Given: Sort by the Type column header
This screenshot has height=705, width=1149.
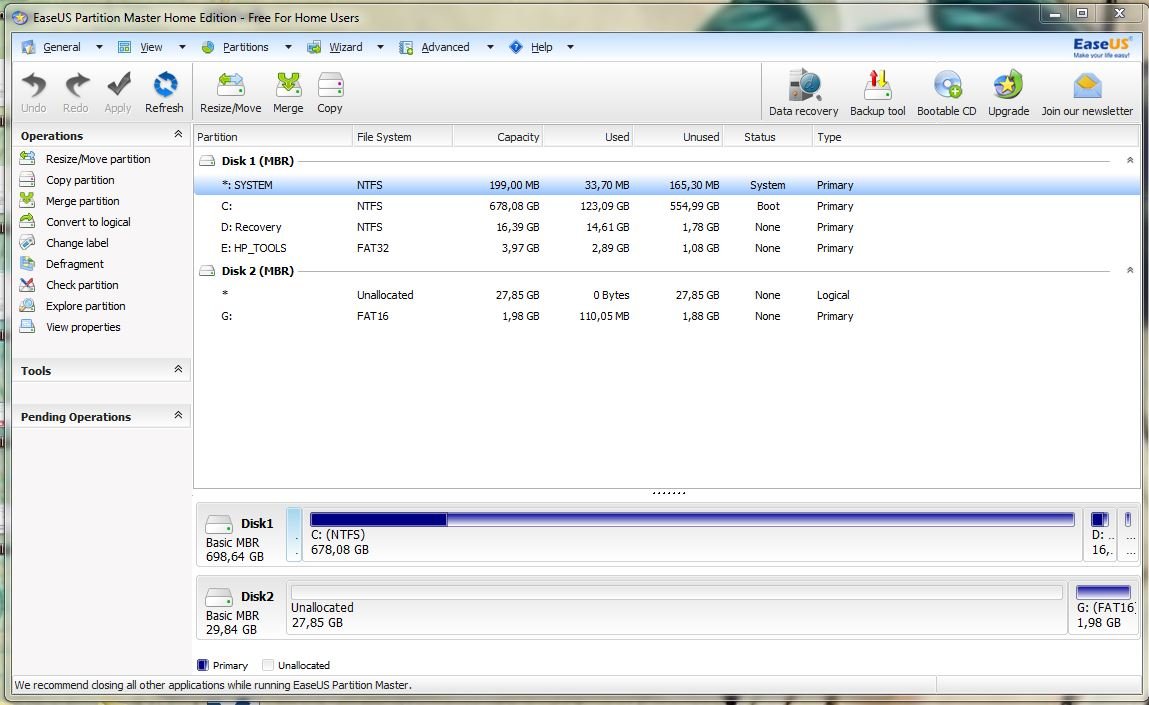Looking at the screenshot, I should click(x=976, y=137).
